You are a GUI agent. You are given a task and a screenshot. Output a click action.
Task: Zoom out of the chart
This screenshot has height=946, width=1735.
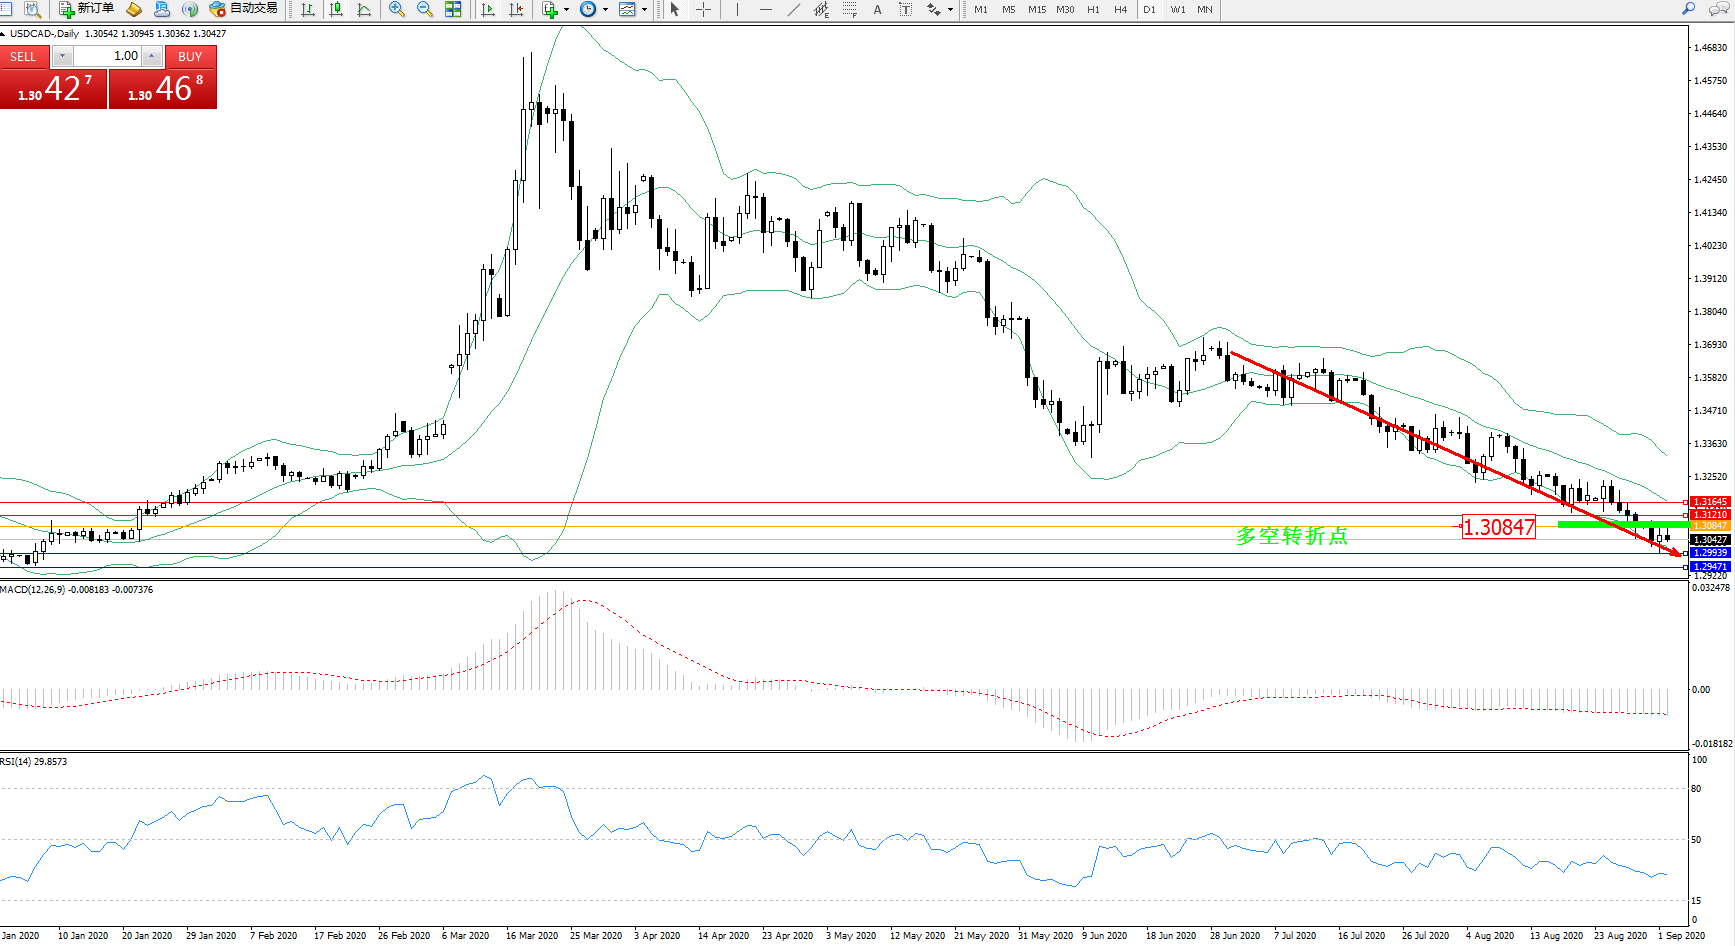[x=425, y=10]
